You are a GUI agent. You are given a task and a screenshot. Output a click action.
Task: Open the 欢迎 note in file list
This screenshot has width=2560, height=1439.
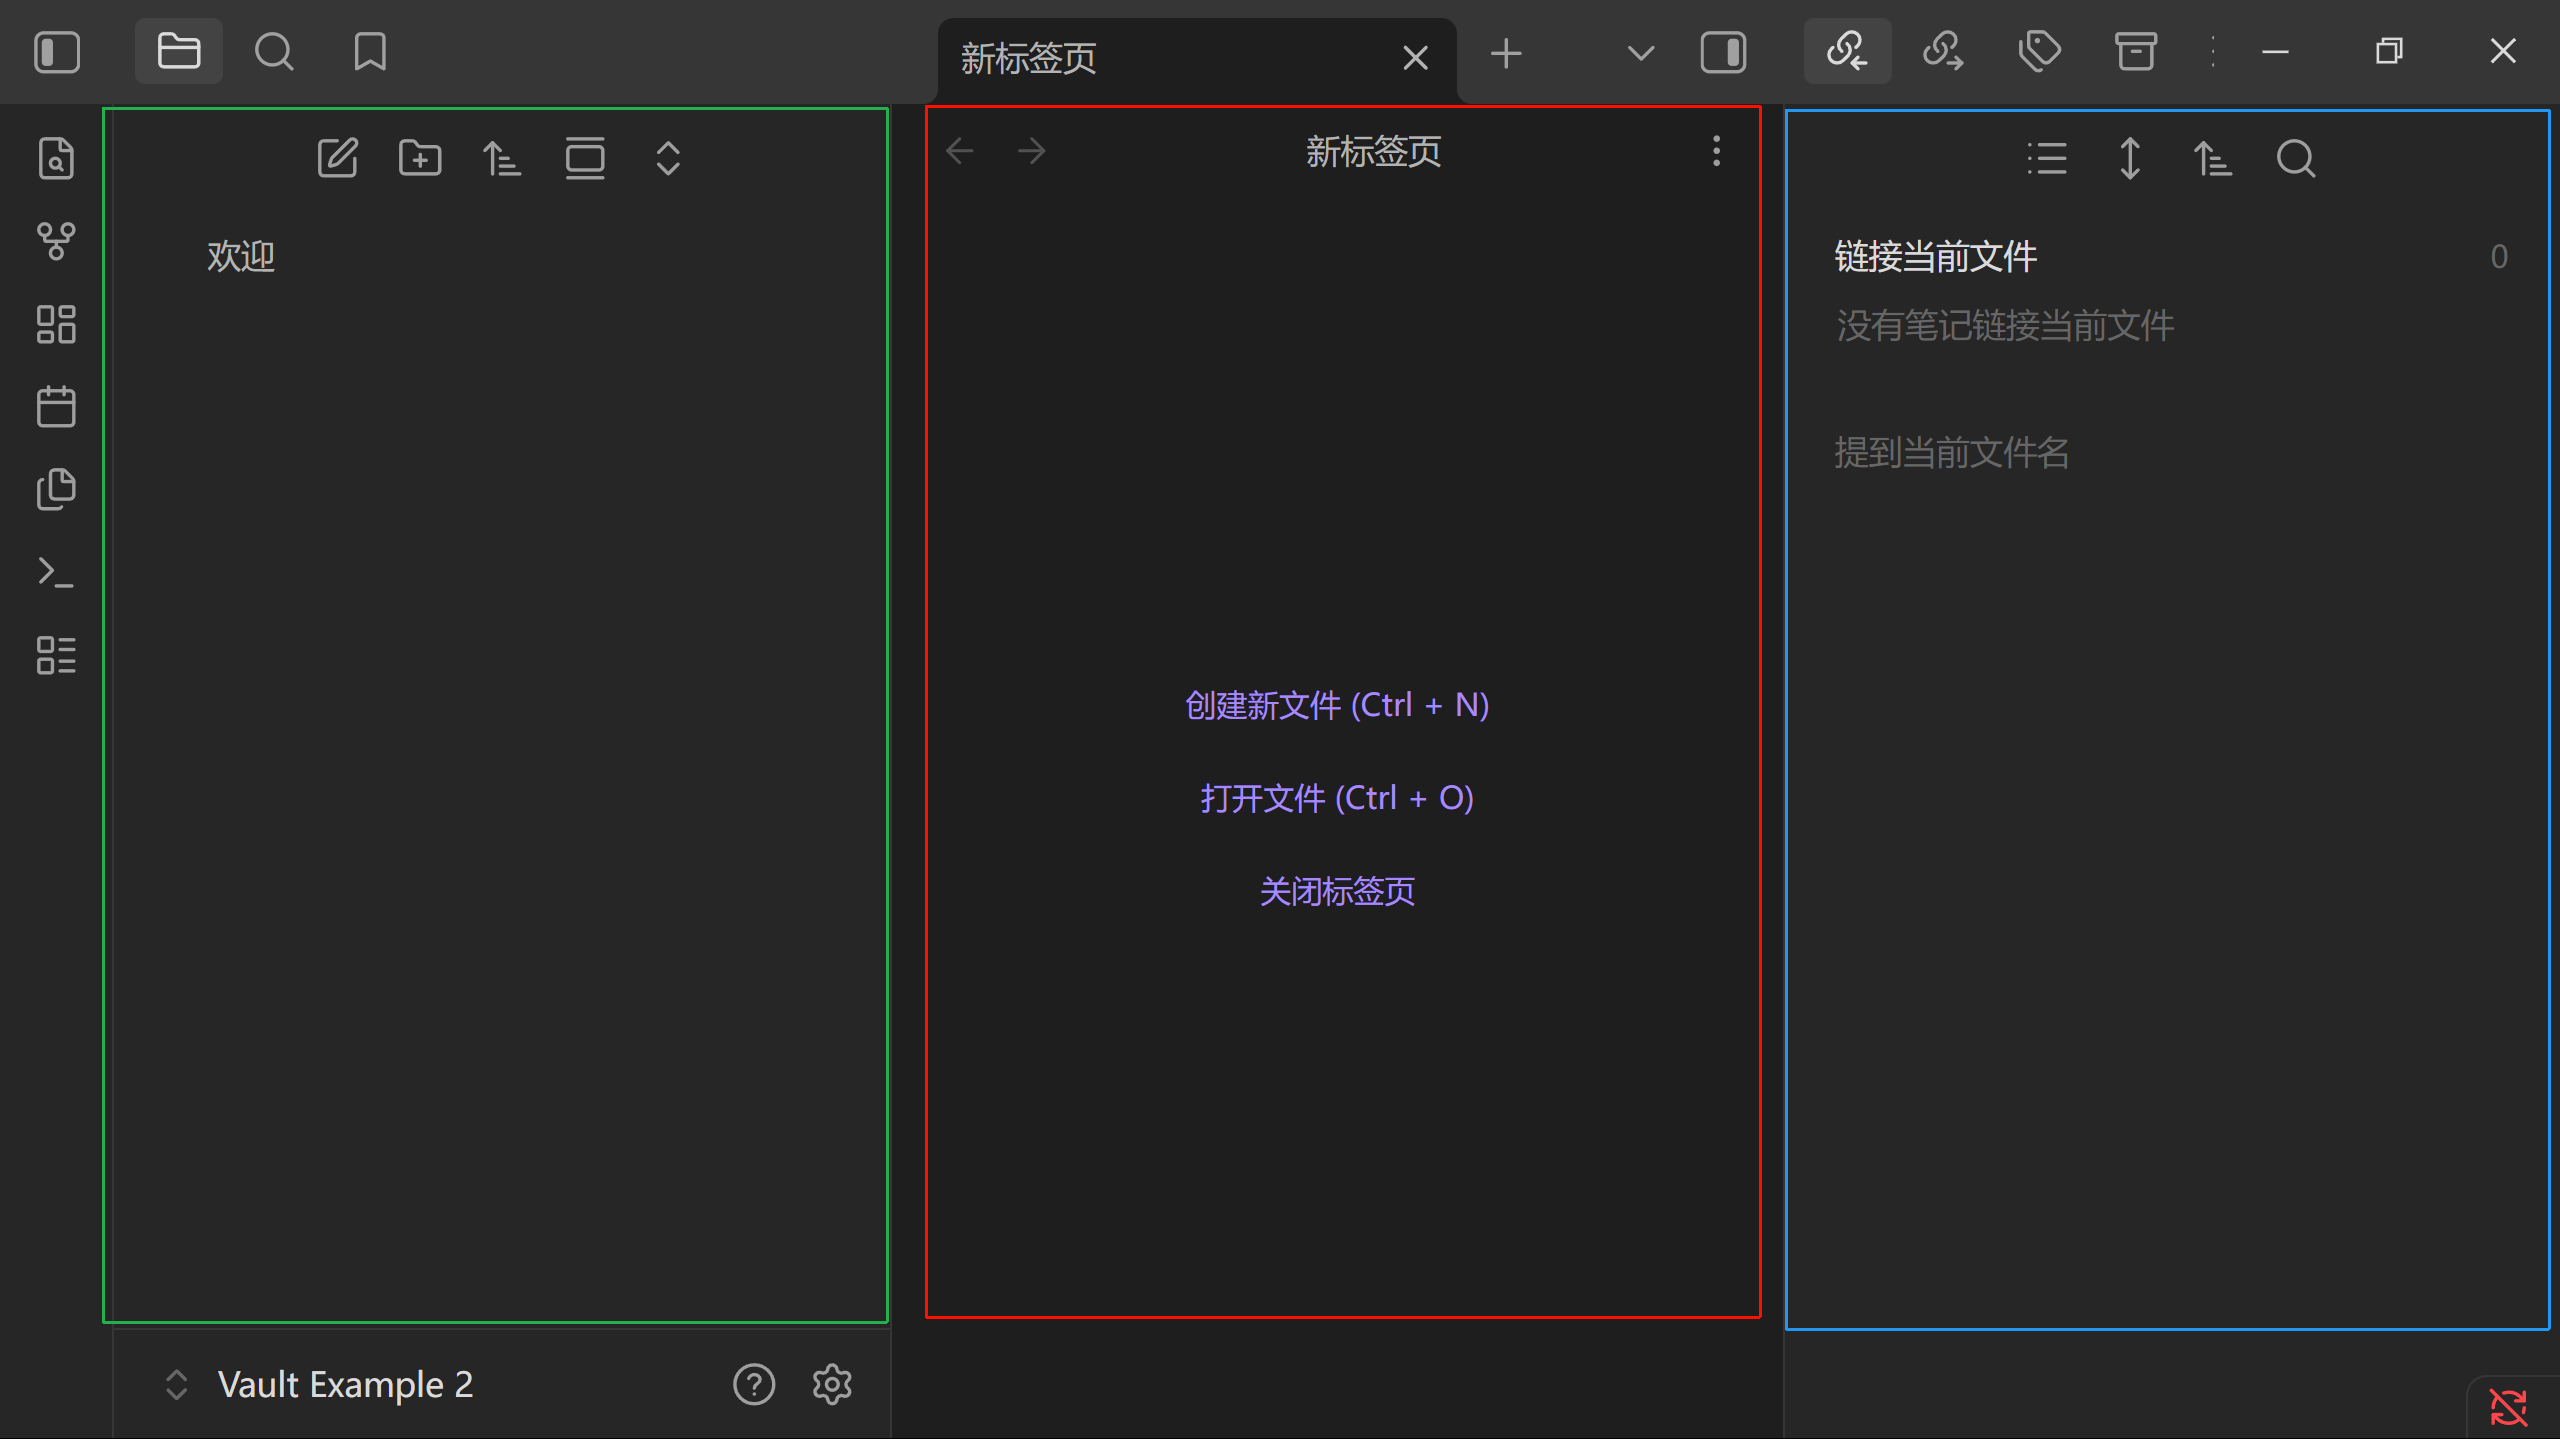coord(241,257)
